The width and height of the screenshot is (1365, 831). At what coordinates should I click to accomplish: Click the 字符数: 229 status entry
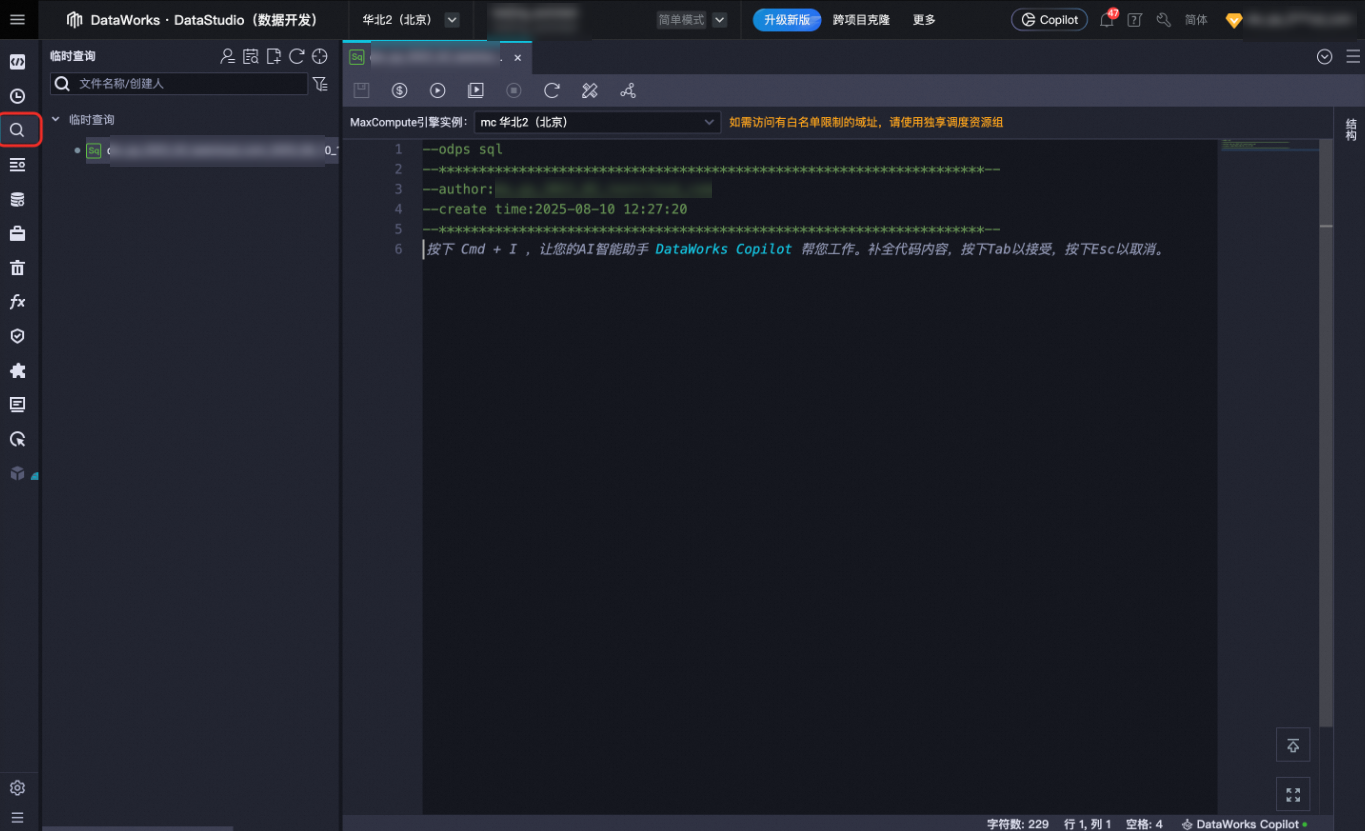(1018, 824)
